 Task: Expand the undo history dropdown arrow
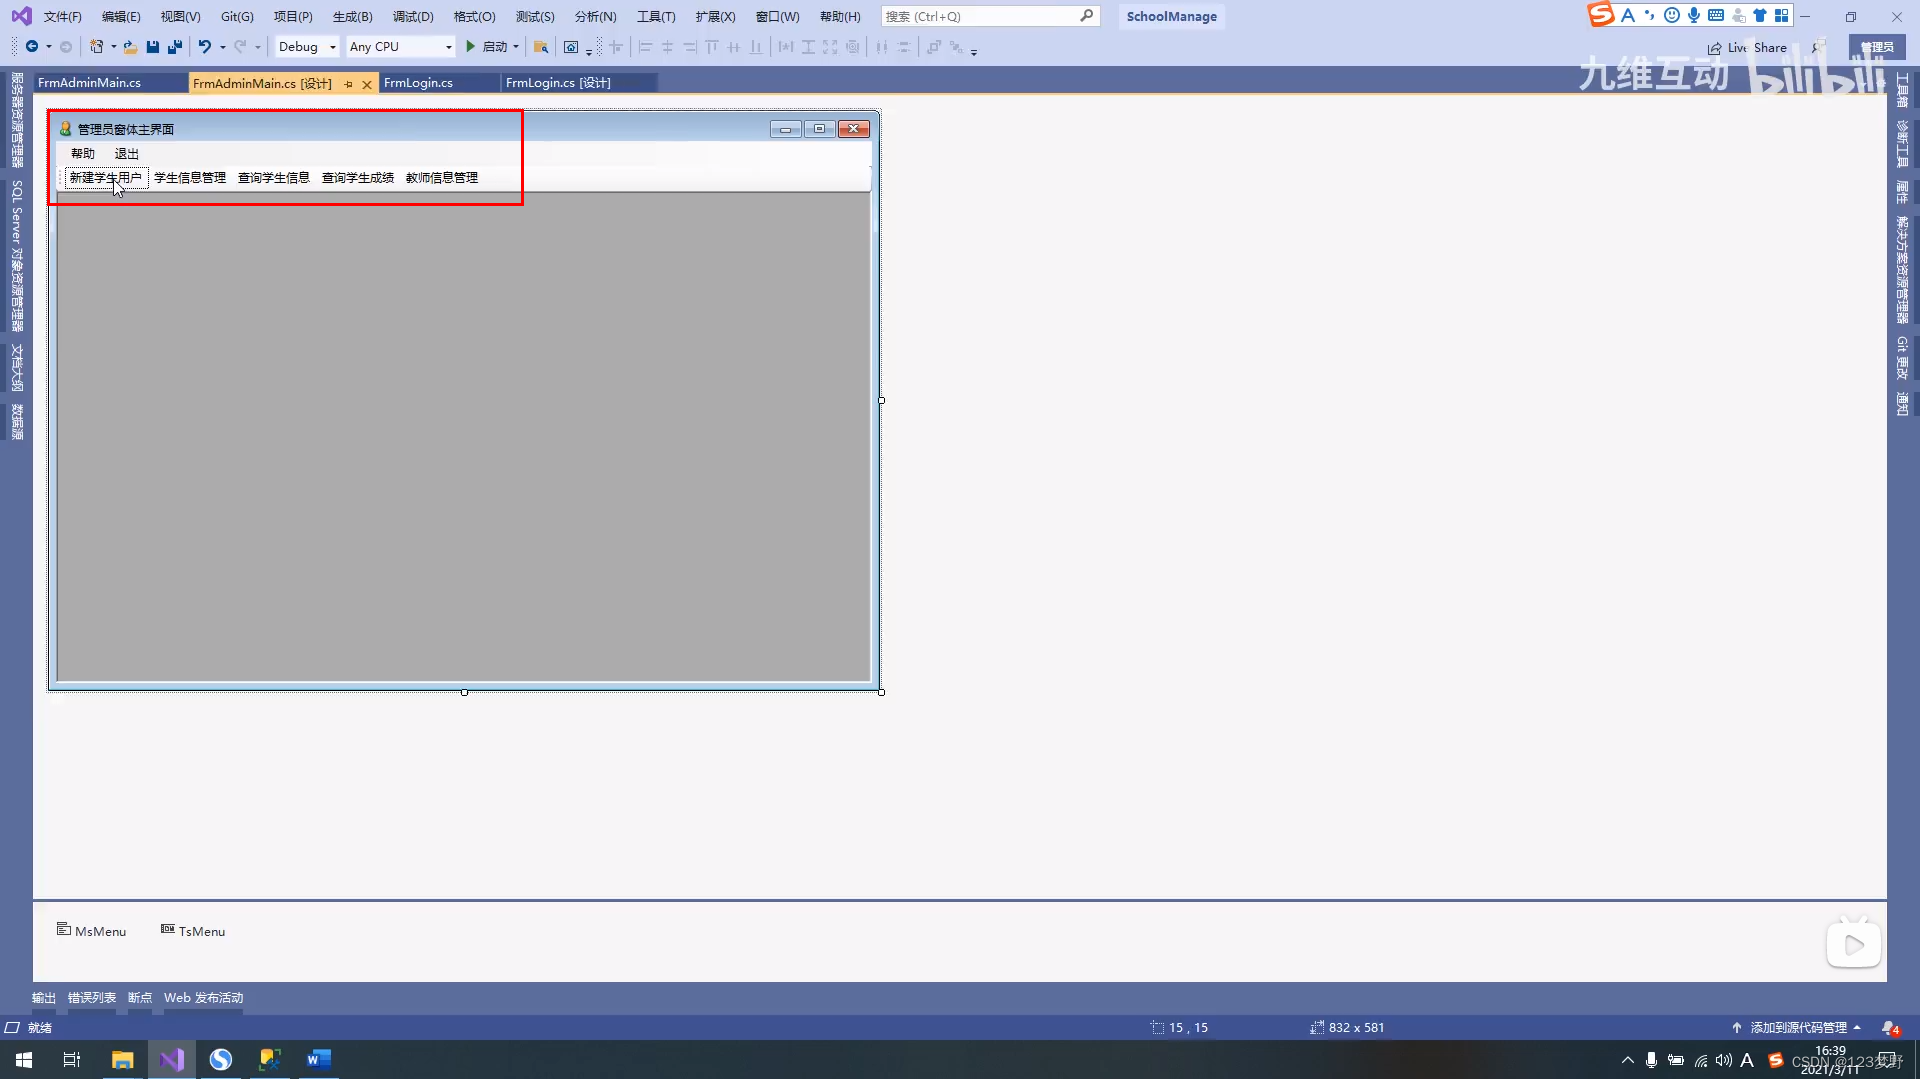click(222, 47)
